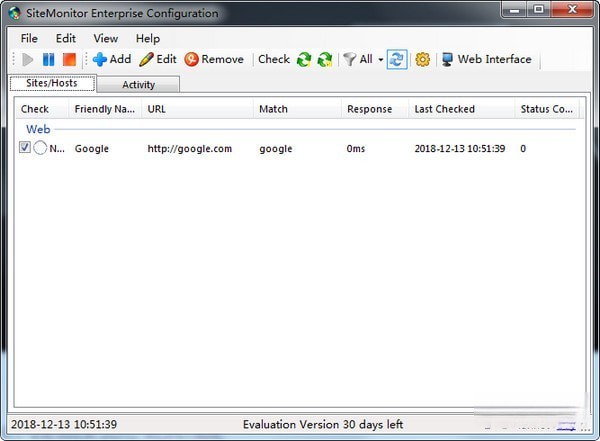The width and height of the screenshot is (600, 441).
Task: Click the 0ms response value
Action: pyautogui.click(x=356, y=149)
